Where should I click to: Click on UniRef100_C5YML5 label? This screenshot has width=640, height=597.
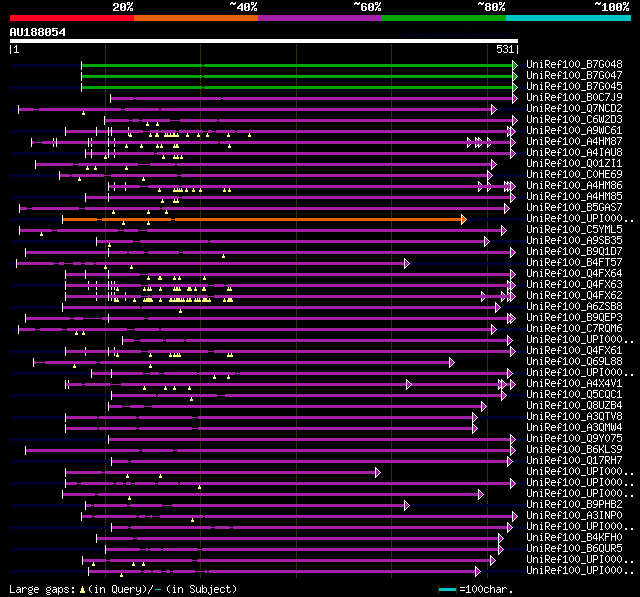(574, 230)
